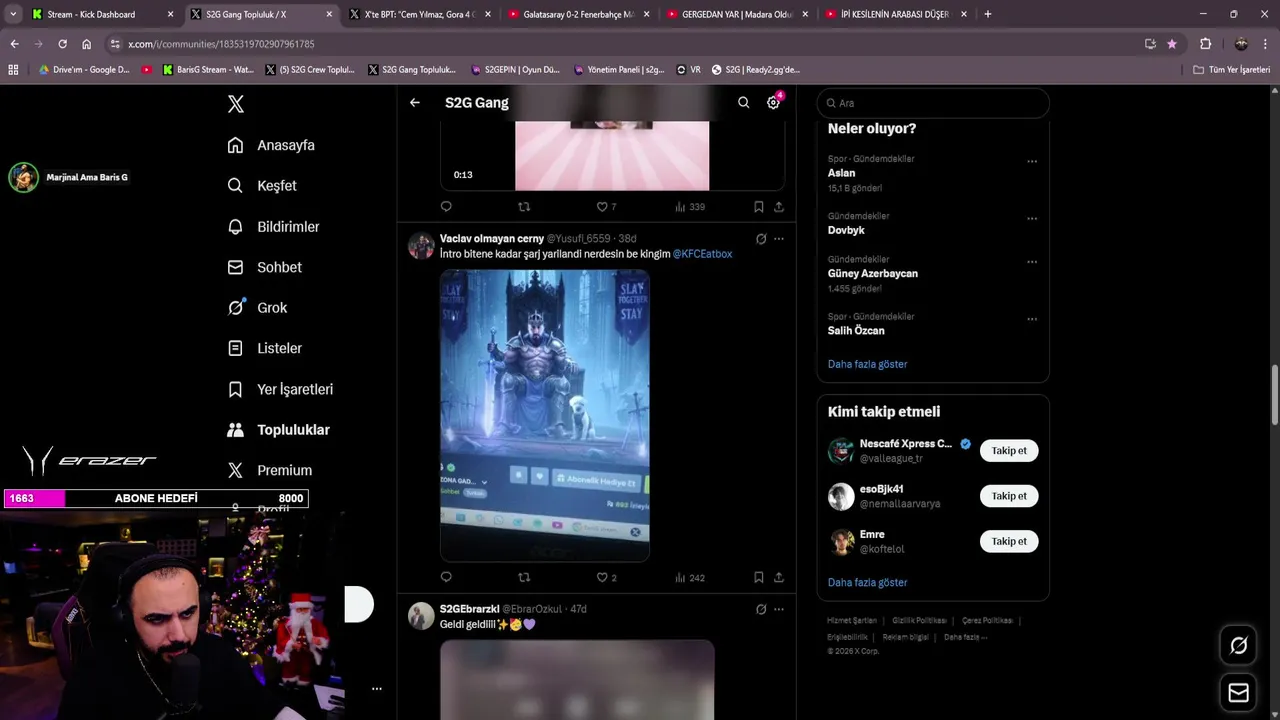
Task: Open the @KFCEatbox mention
Action: [702, 254]
